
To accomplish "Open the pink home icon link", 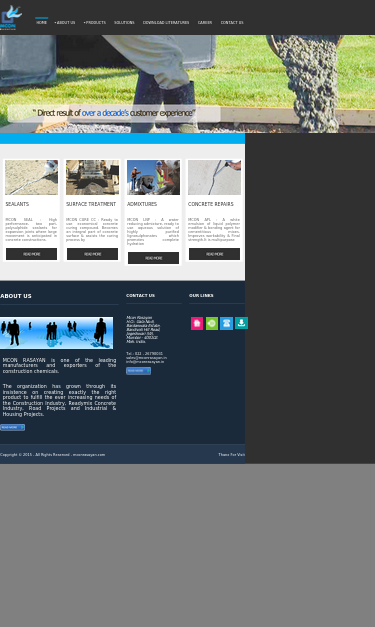I will click(197, 323).
